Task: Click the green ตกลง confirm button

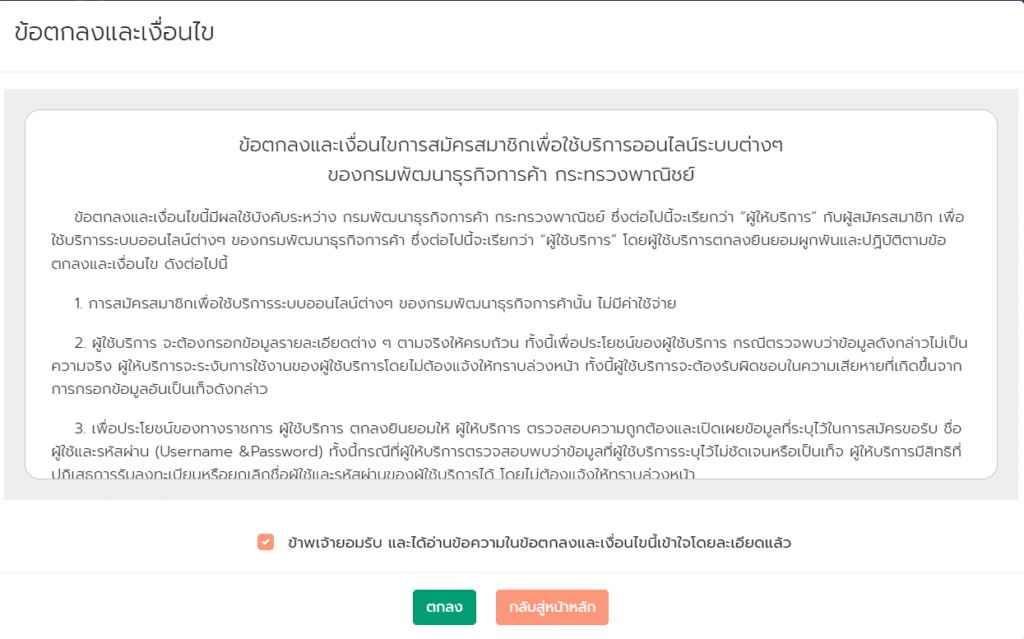Action: tap(444, 607)
